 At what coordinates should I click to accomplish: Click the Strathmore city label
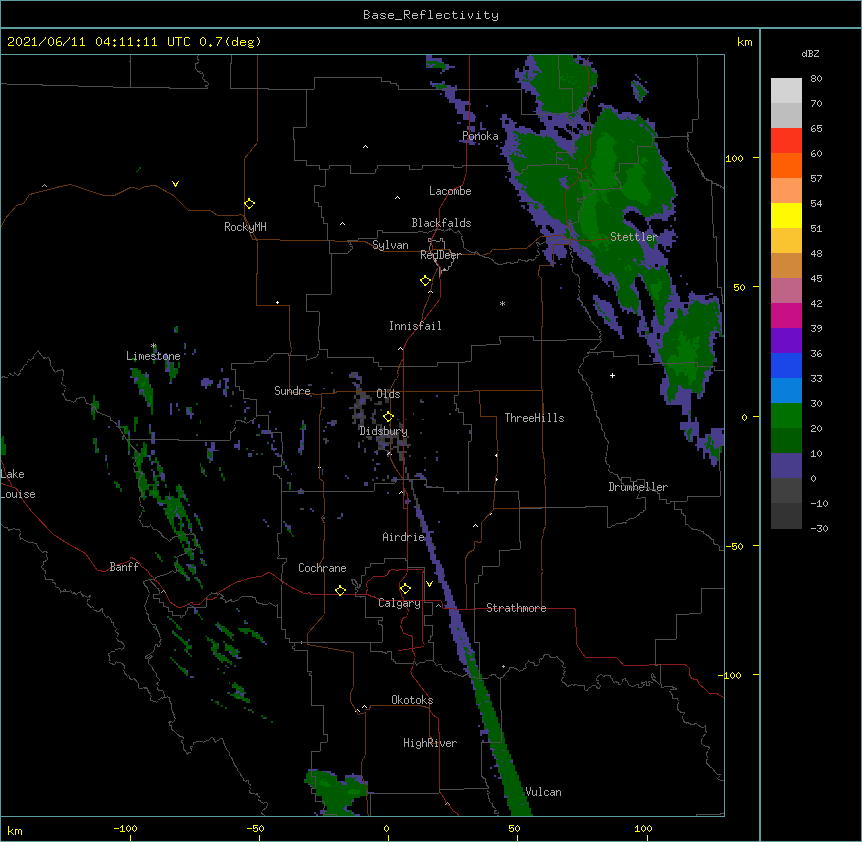pos(516,608)
